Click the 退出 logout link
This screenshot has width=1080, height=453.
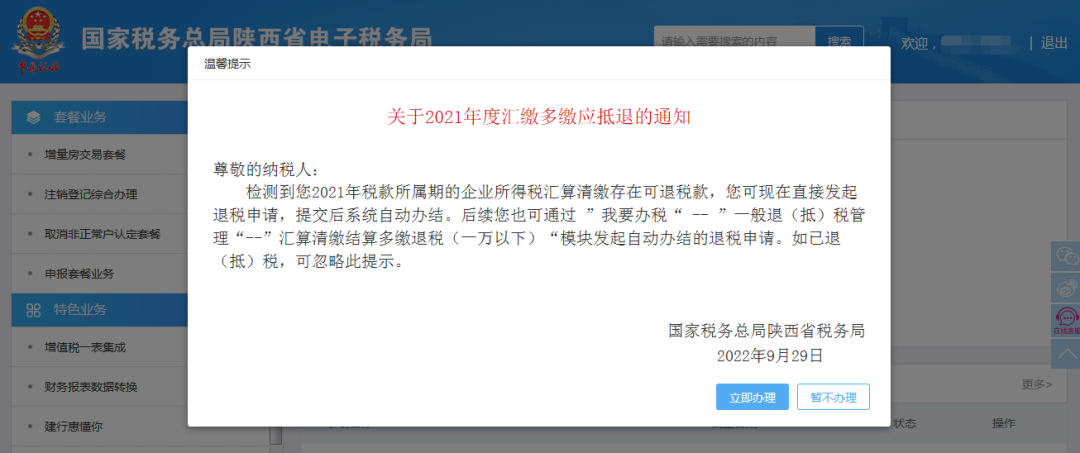(x=1054, y=43)
